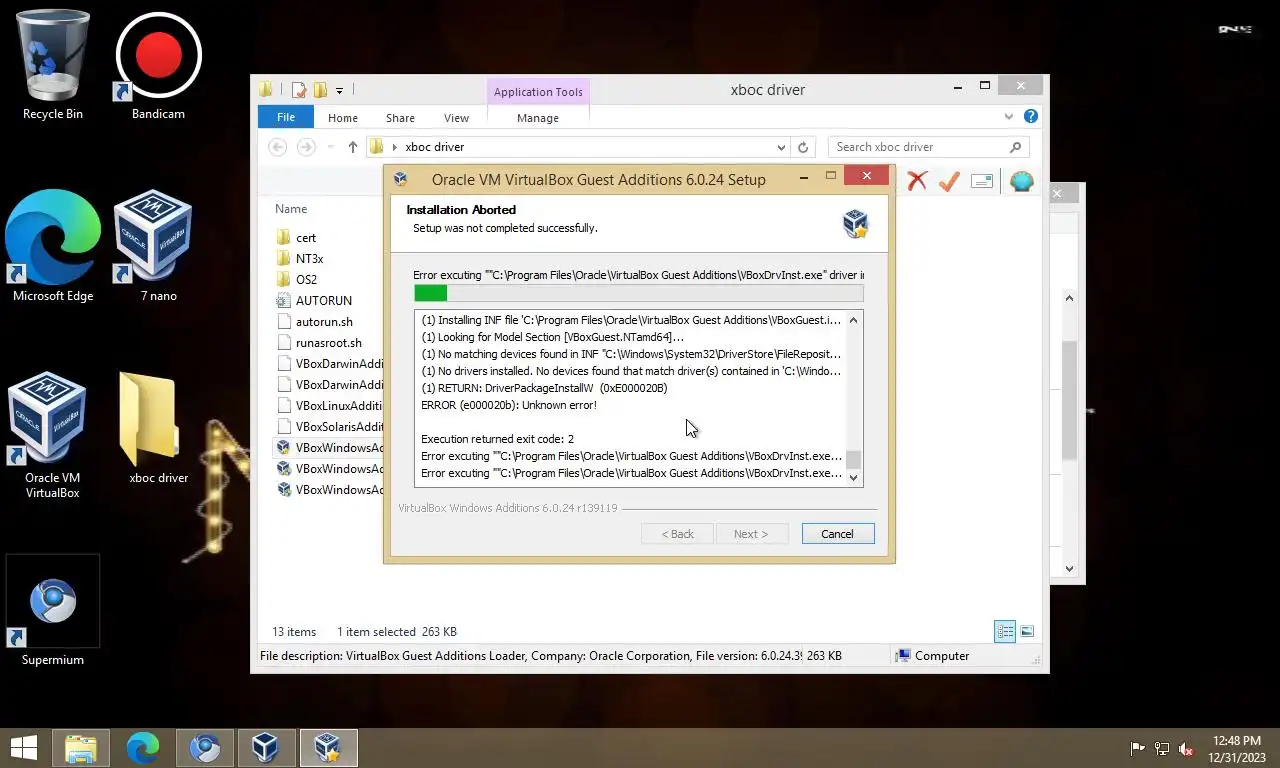Image resolution: width=1280 pixels, height=768 pixels.
Task: Click the Explorer Help question mark icon
Action: (1031, 117)
